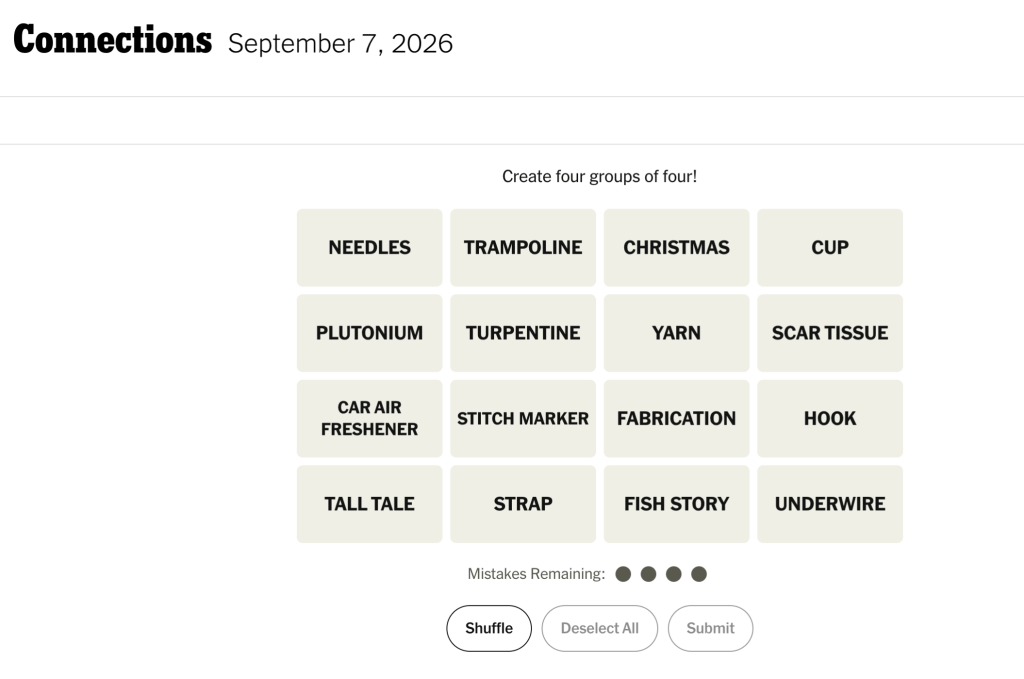
Task: Tap the TALL TALE tile
Action: click(370, 504)
